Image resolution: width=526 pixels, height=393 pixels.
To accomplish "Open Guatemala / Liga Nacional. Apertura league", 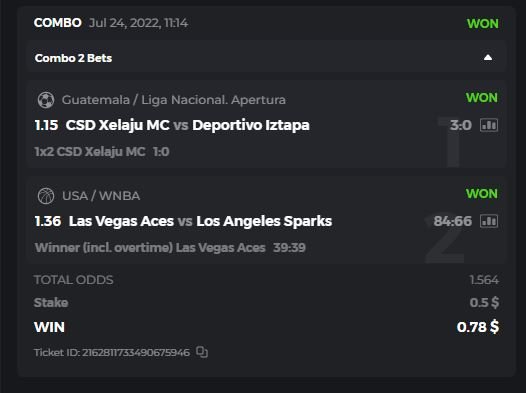I will (x=173, y=100).
